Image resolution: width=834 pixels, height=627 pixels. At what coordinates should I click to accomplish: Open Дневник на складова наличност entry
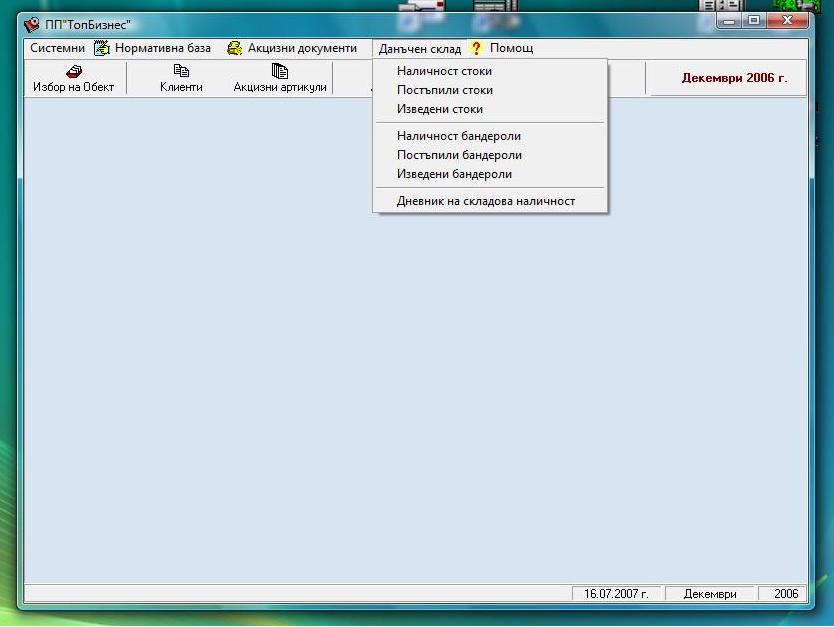(490, 201)
